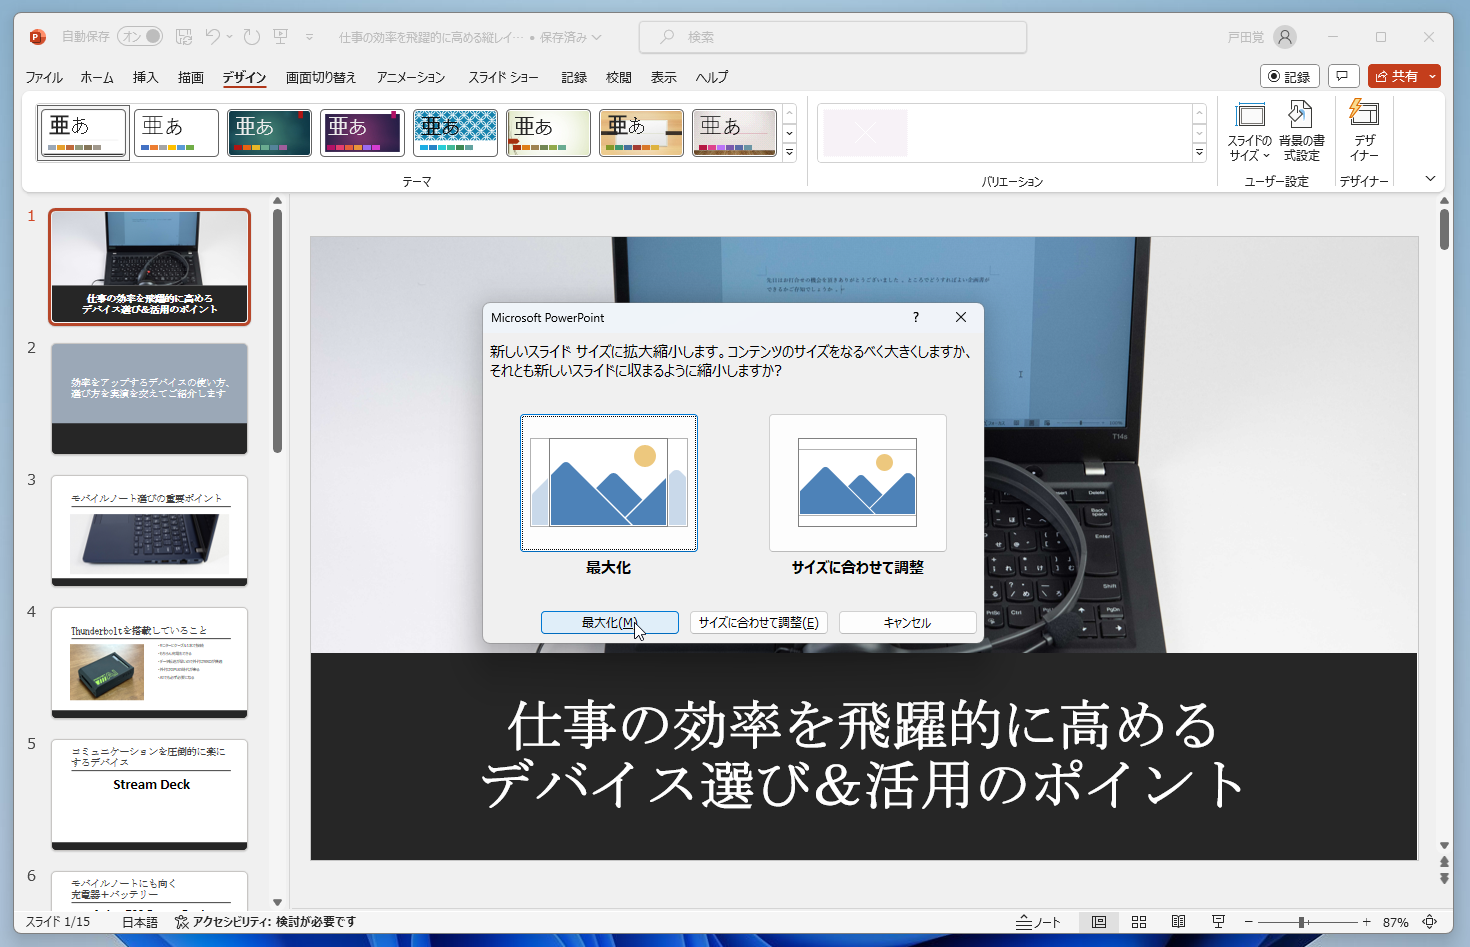This screenshot has width=1470, height=947.
Task: Apply the blue patterned theme thumbnail
Action: tap(455, 133)
